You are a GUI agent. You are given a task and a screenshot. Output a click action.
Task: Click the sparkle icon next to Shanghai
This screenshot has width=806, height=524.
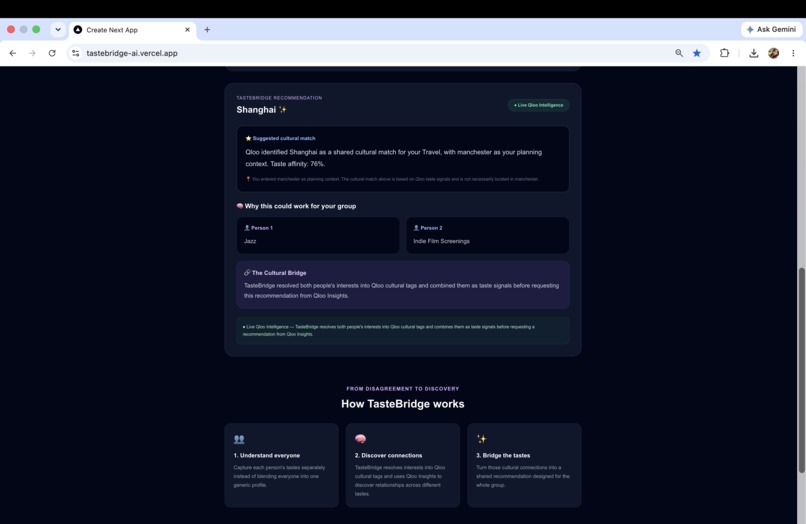point(282,110)
